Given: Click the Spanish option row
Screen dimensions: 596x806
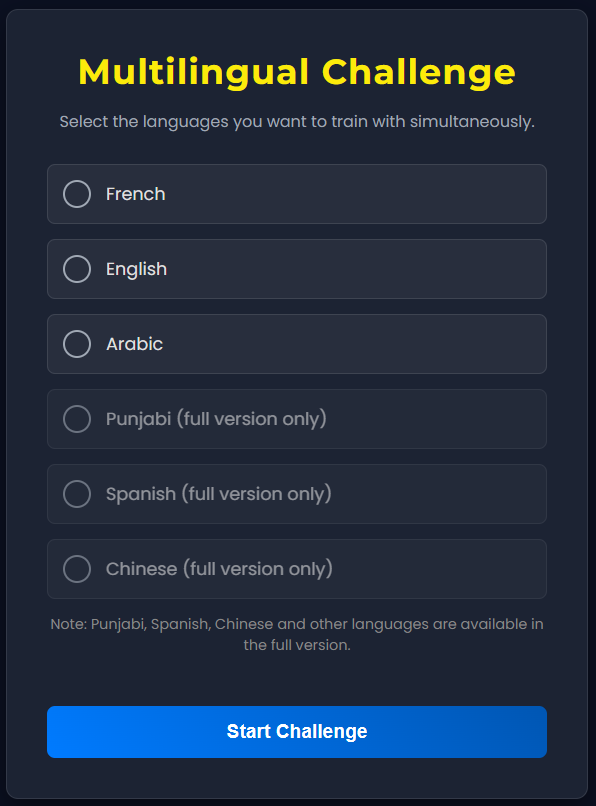Looking at the screenshot, I should point(297,494).
